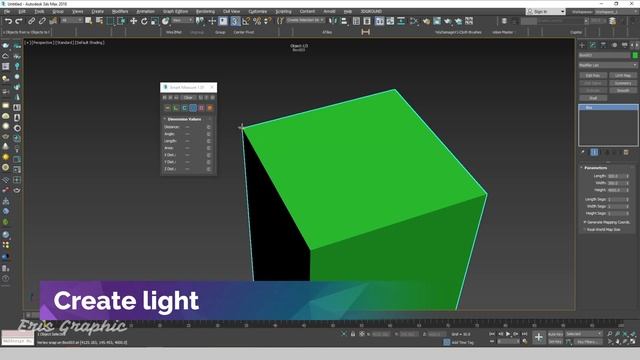
Task: Click the Smooth modifier button
Action: (x=623, y=90)
